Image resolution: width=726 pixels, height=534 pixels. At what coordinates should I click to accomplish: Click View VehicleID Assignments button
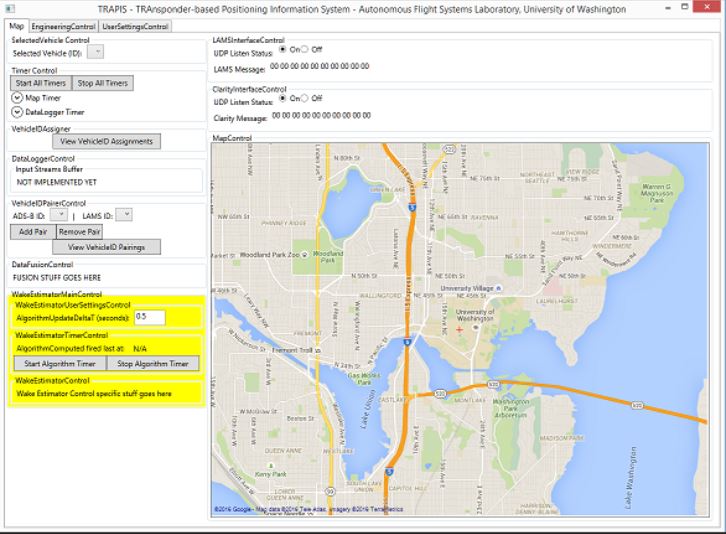point(106,141)
